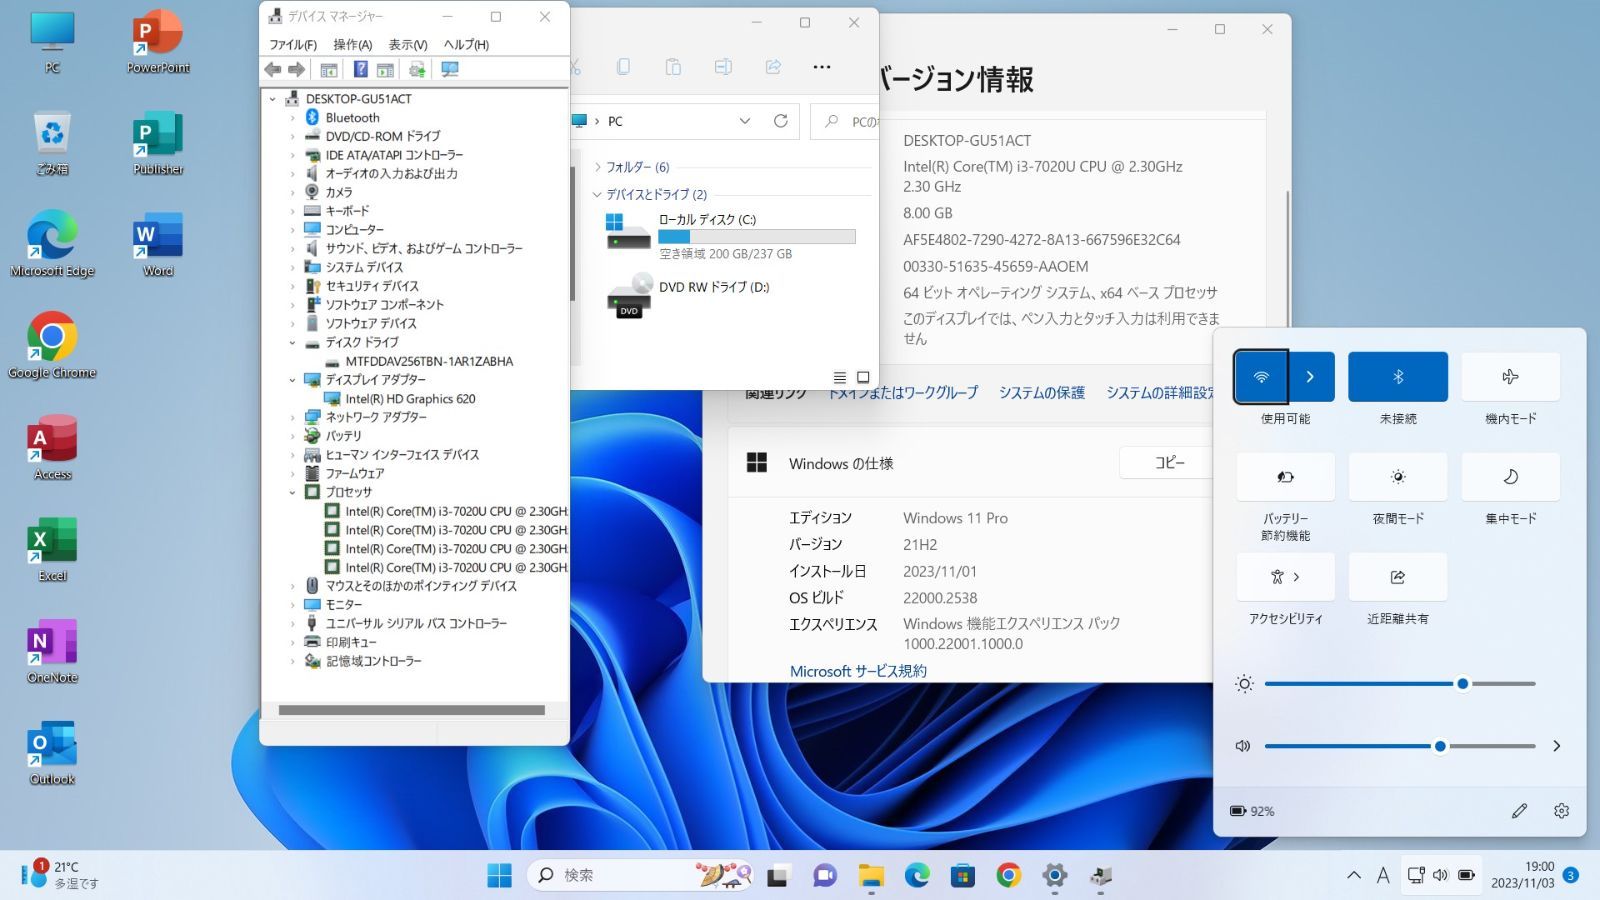Collapse the プロセッサ tree node

292,492
